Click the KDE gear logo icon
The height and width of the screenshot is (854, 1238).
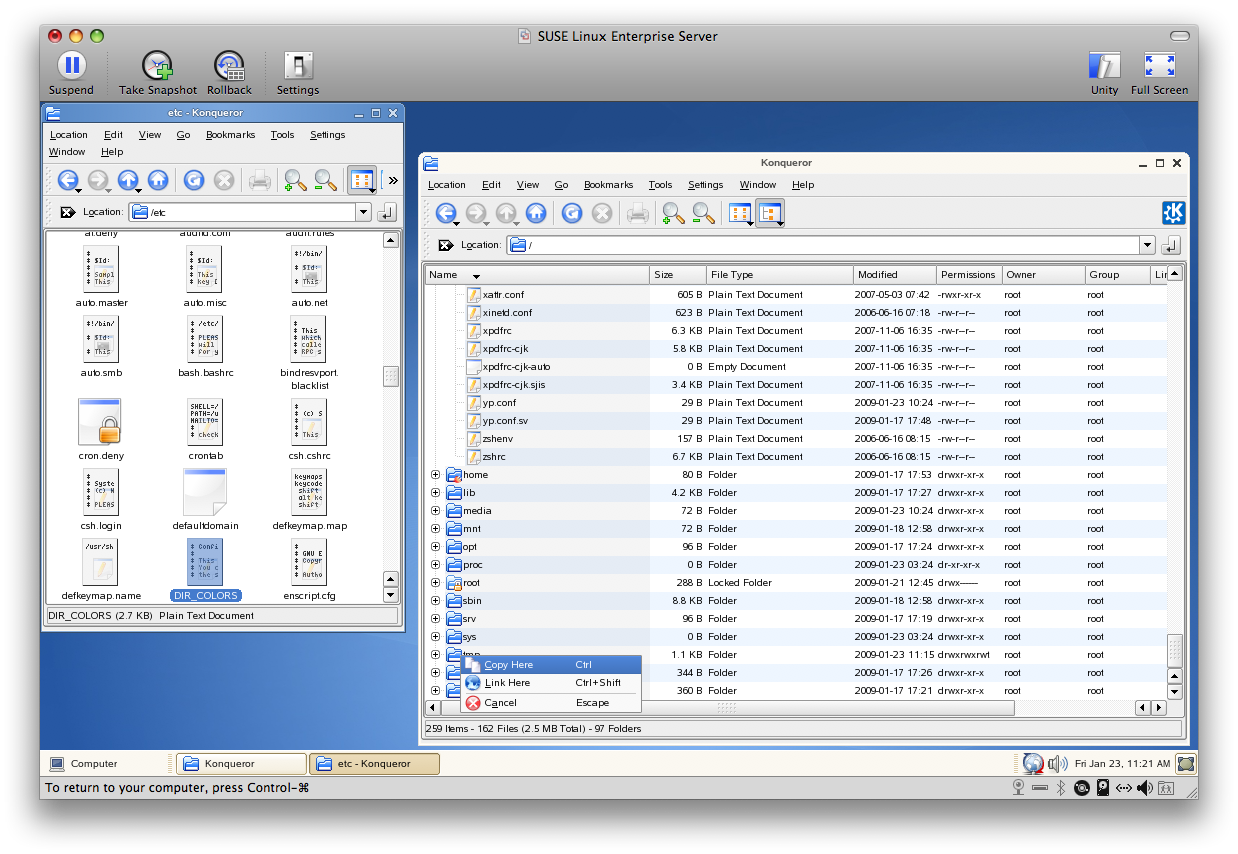(1173, 213)
